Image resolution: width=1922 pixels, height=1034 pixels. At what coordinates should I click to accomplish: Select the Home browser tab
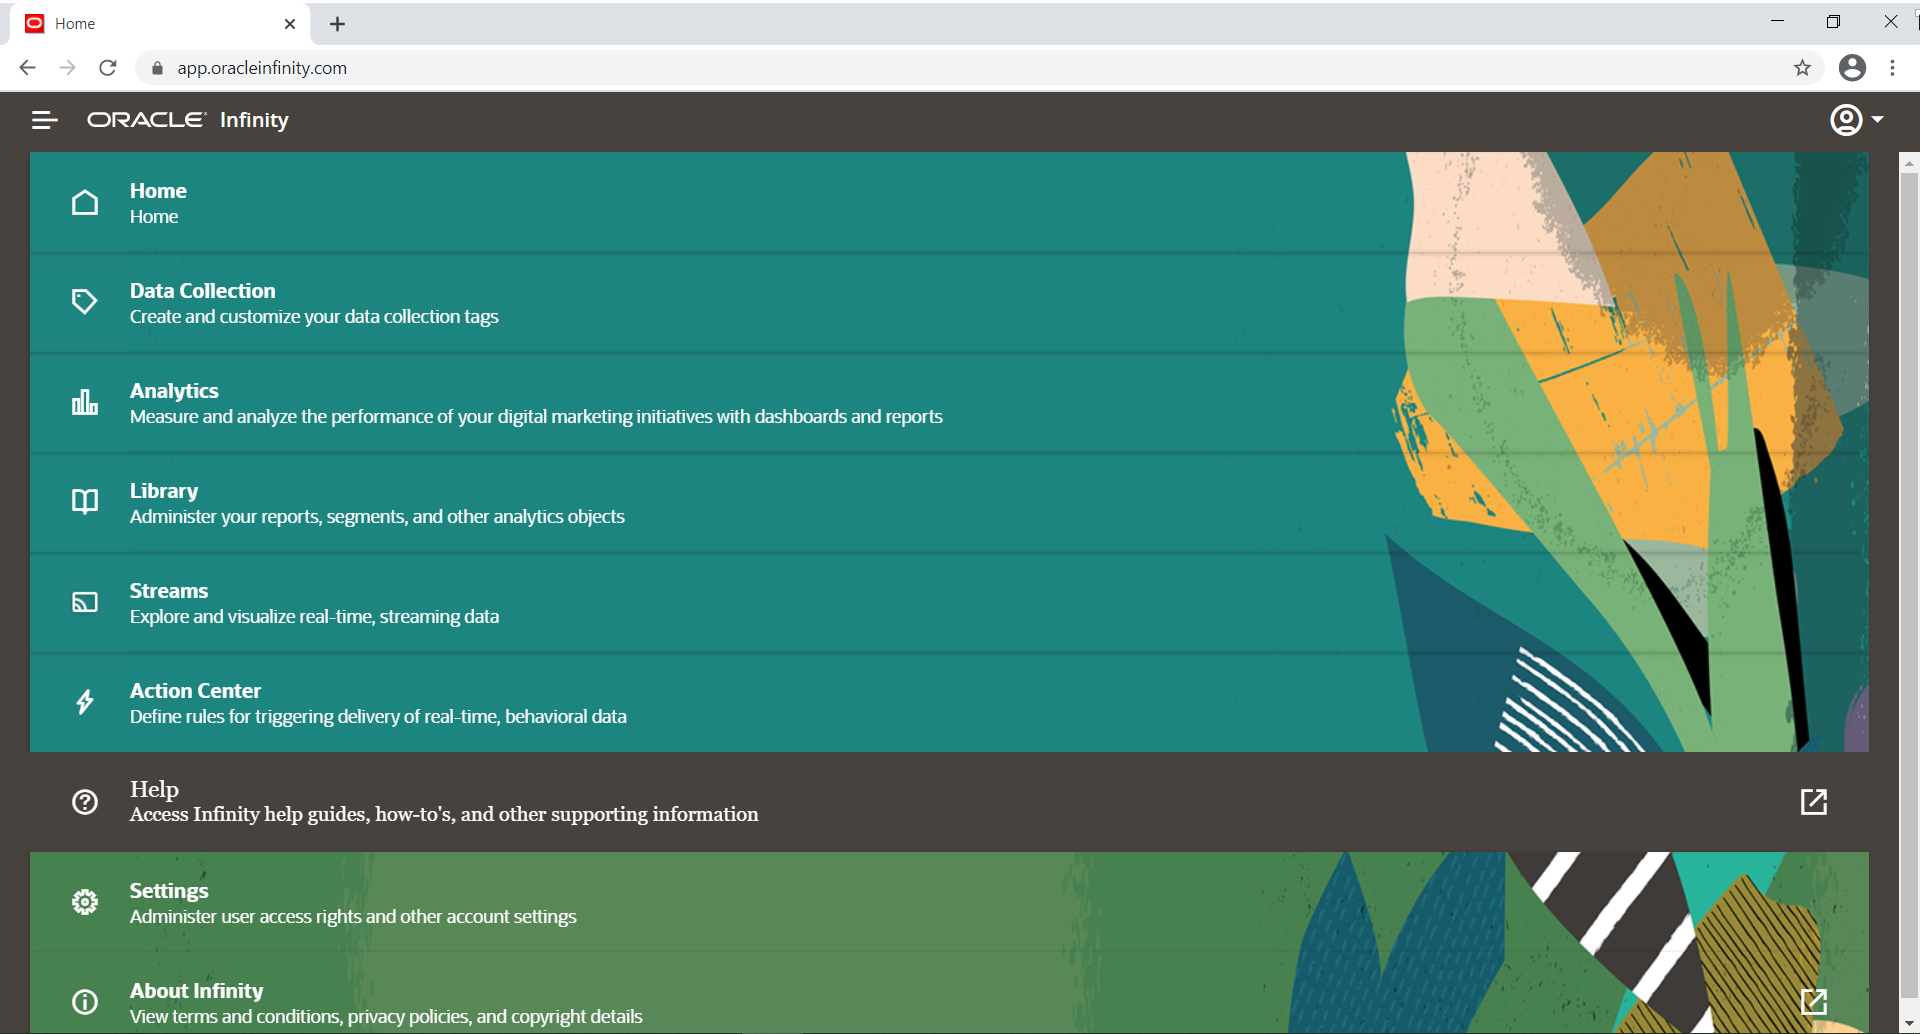(x=160, y=24)
